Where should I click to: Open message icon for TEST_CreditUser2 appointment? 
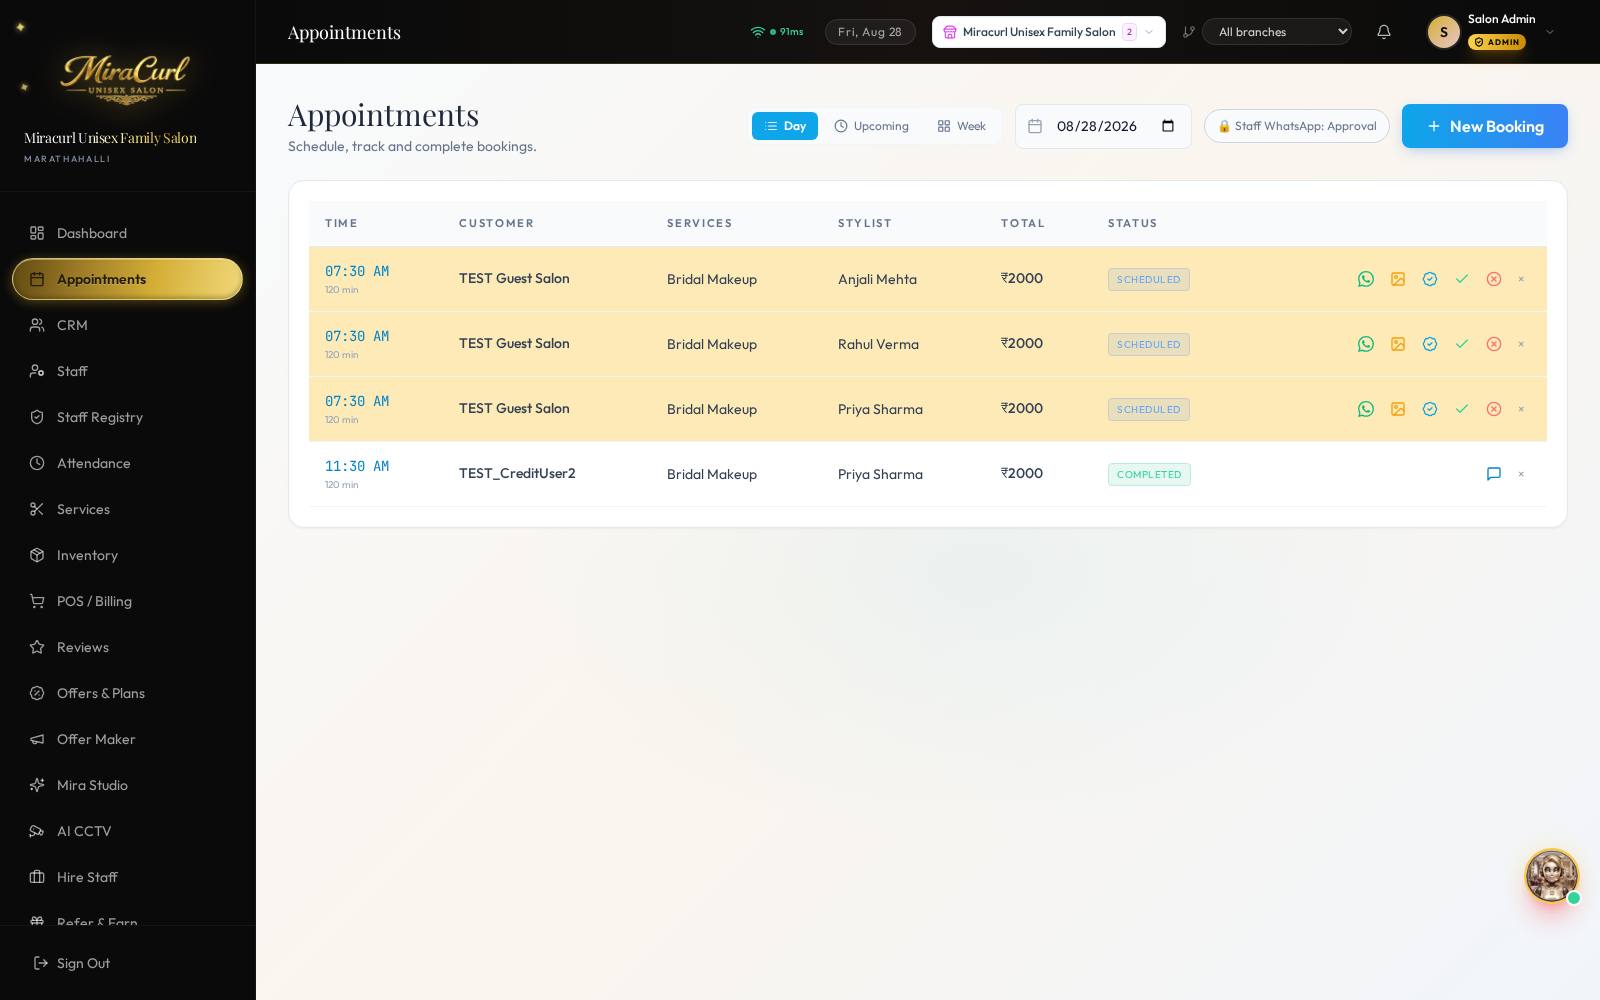pos(1494,474)
